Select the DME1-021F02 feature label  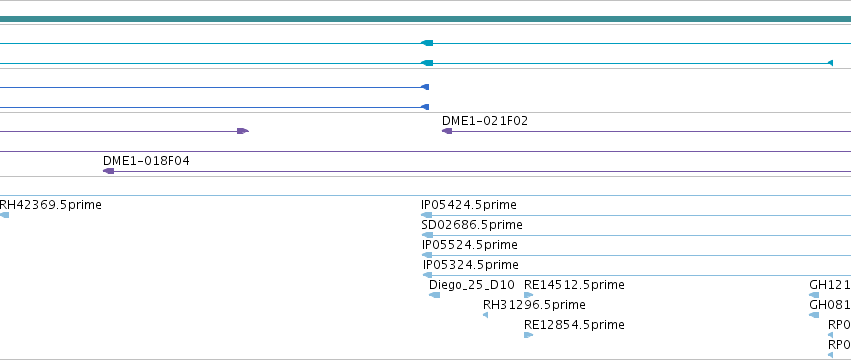(x=485, y=121)
